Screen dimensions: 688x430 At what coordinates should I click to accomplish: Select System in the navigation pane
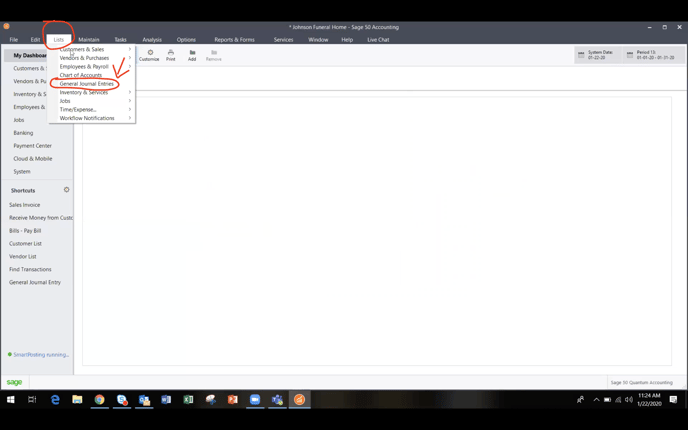click(x=22, y=172)
